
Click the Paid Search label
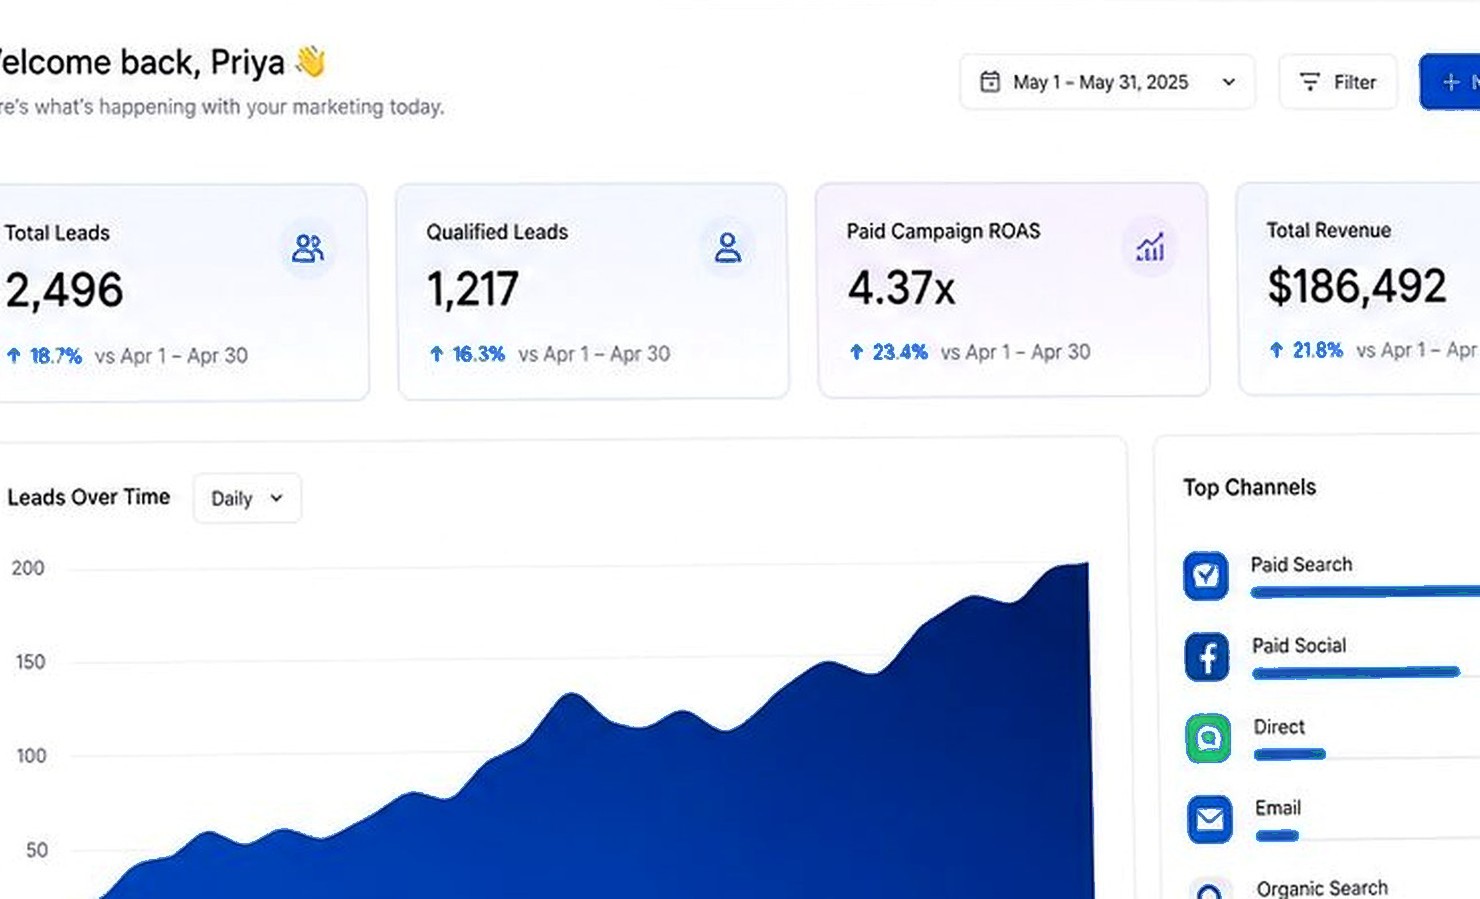(1301, 565)
